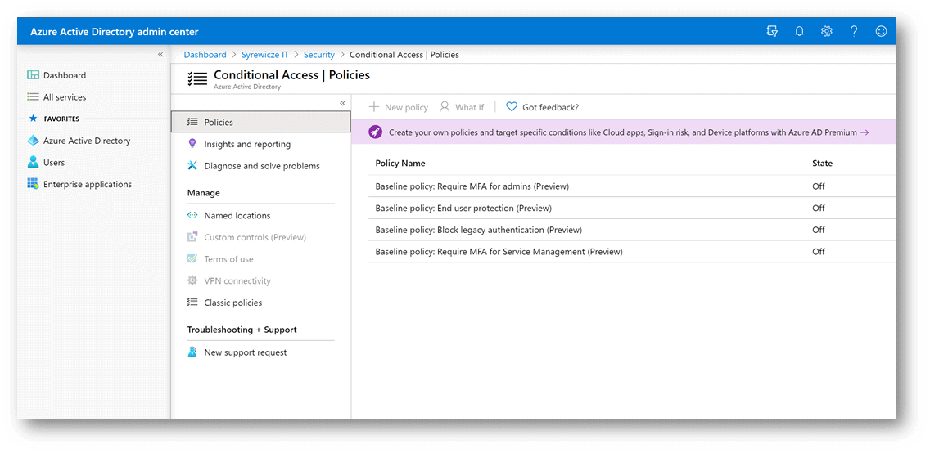The image size is (930, 453).
Task: Click the Policies list icon
Action: (x=192, y=122)
